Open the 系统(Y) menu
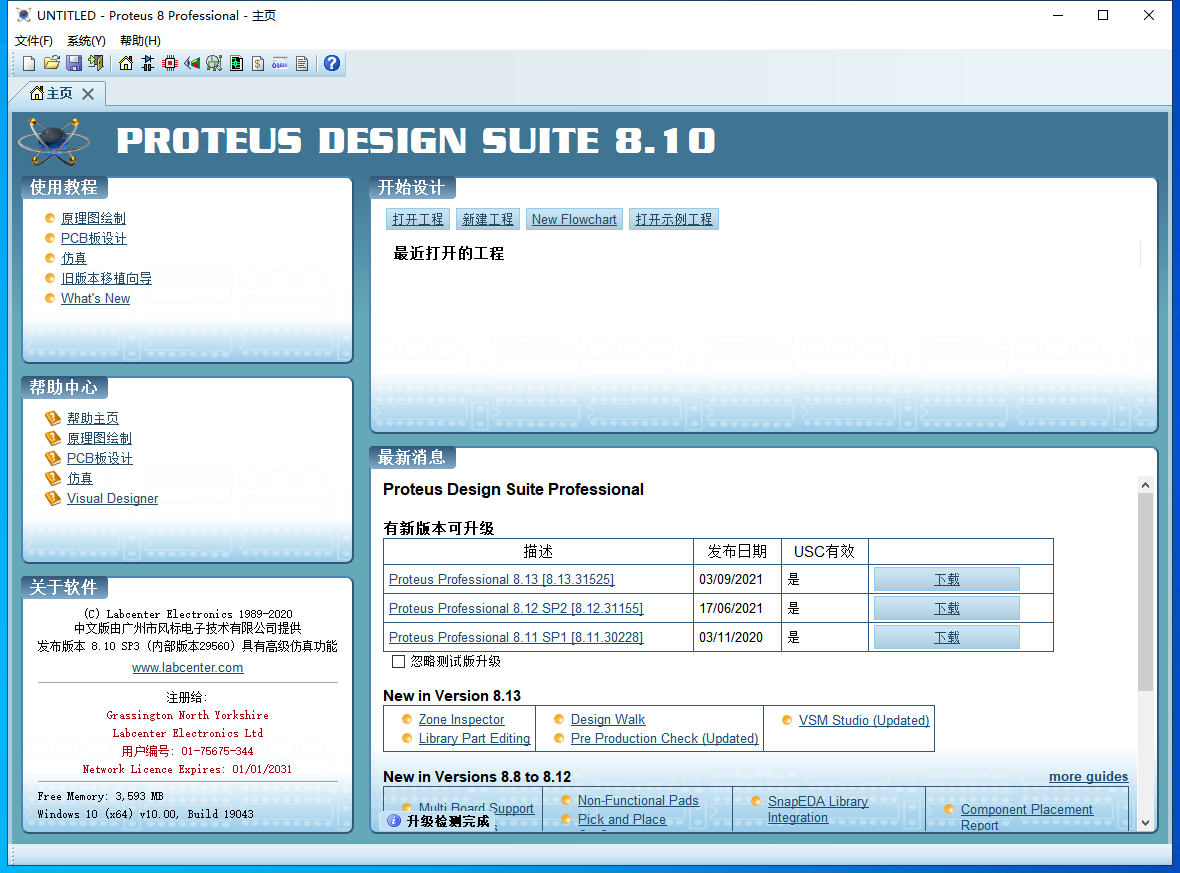 pyautogui.click(x=86, y=41)
